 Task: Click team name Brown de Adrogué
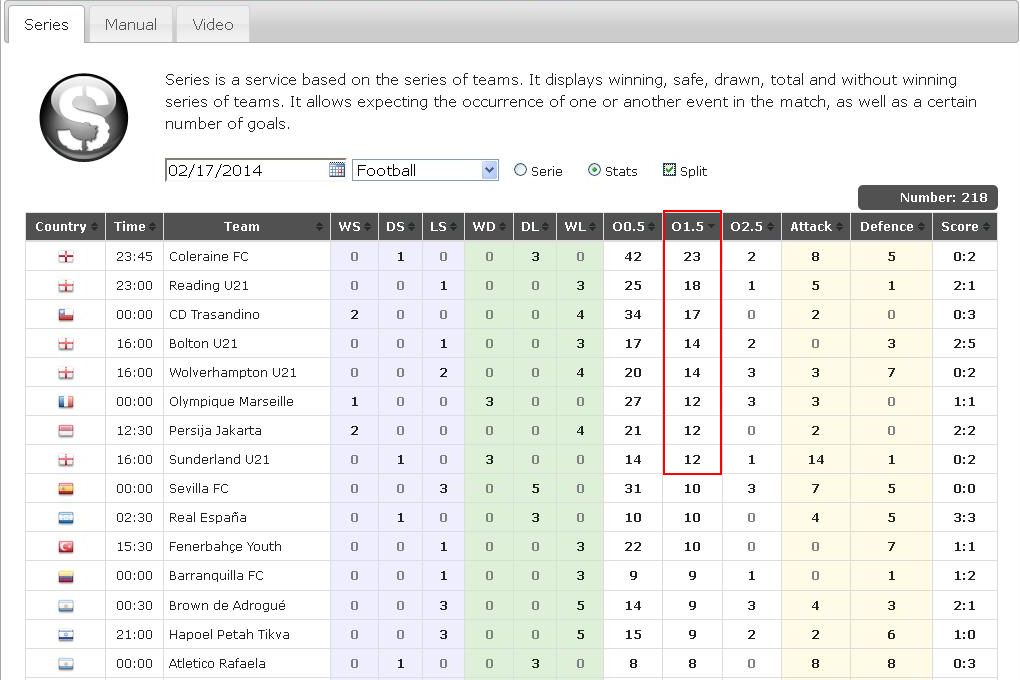(x=227, y=605)
